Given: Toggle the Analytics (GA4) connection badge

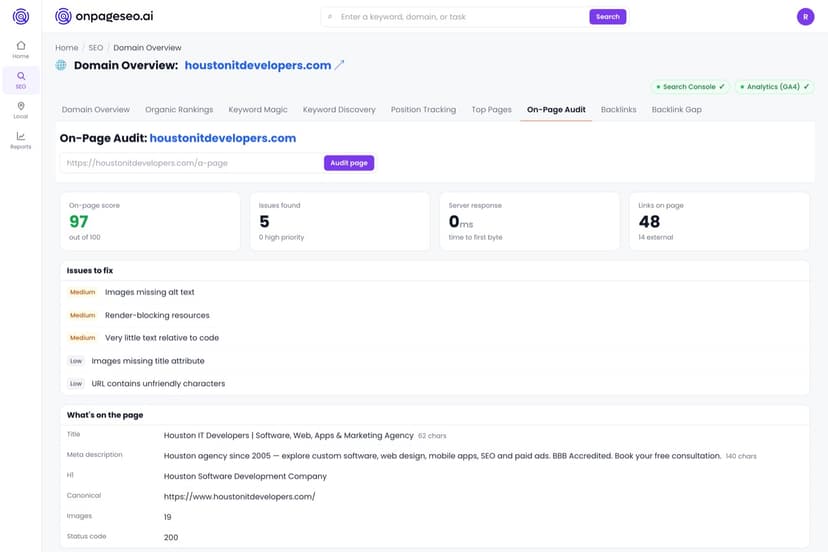Looking at the screenshot, I should [774, 87].
